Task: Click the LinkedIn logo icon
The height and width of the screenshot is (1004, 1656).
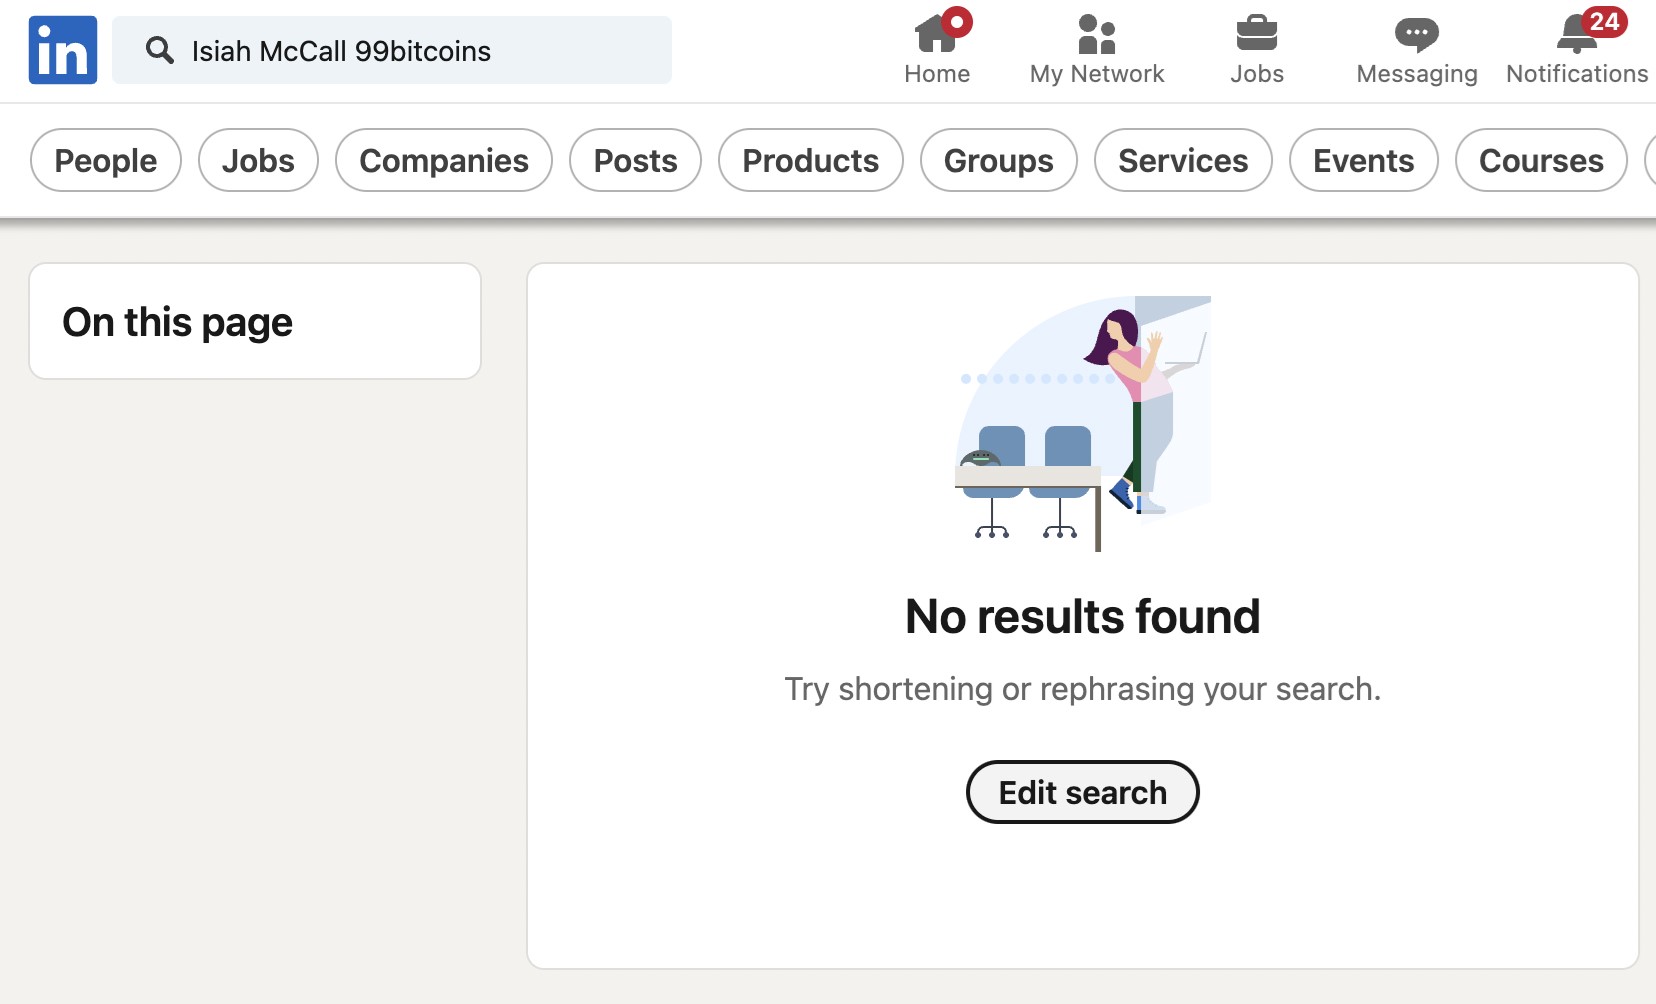Action: pyautogui.click(x=63, y=50)
